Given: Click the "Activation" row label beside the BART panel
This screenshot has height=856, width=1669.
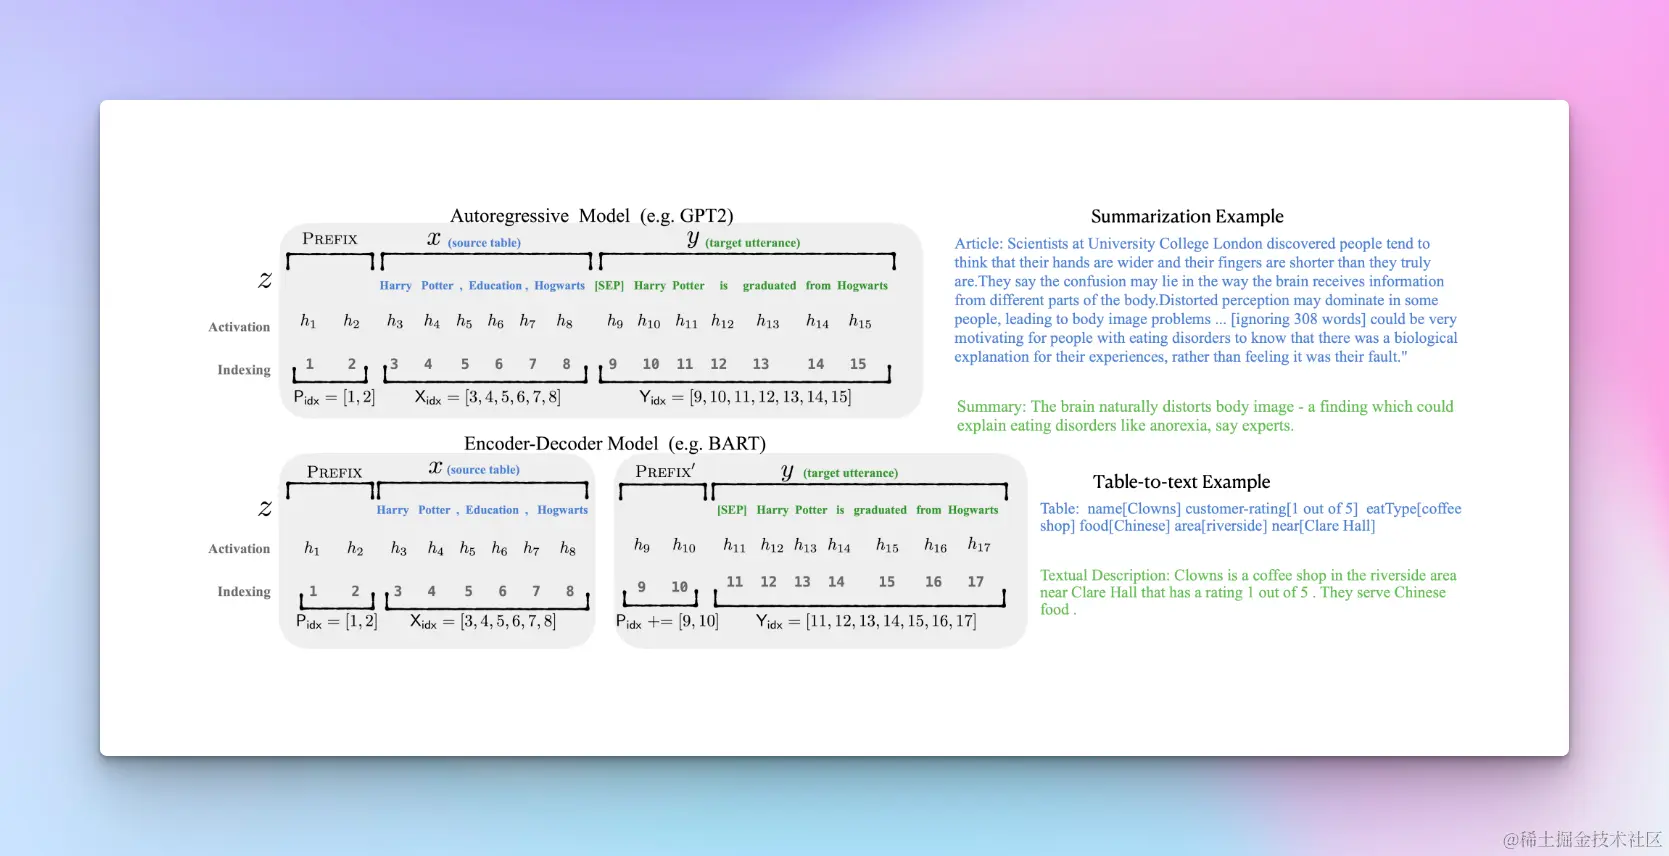Looking at the screenshot, I should pyautogui.click(x=239, y=549).
